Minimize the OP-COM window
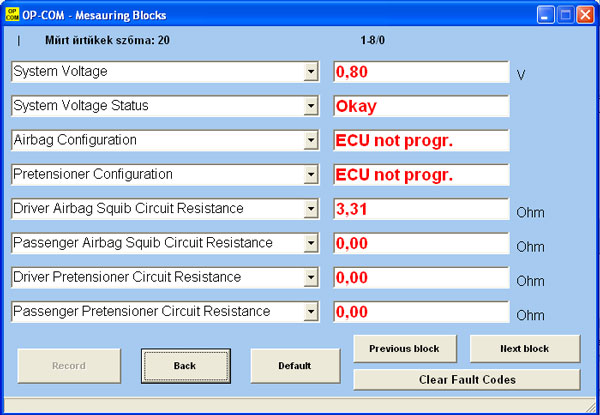 point(546,15)
